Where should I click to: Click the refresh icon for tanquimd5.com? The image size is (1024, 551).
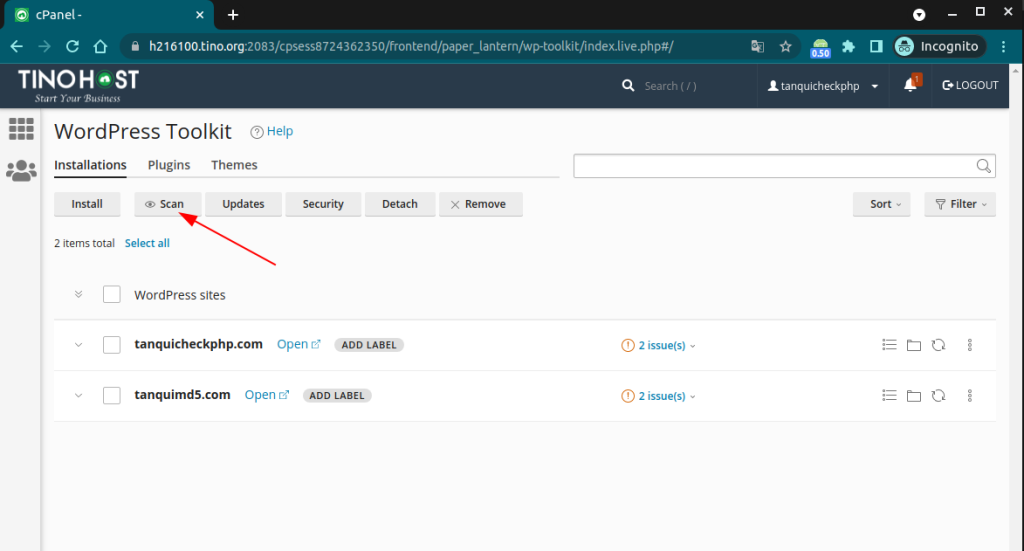click(x=938, y=396)
